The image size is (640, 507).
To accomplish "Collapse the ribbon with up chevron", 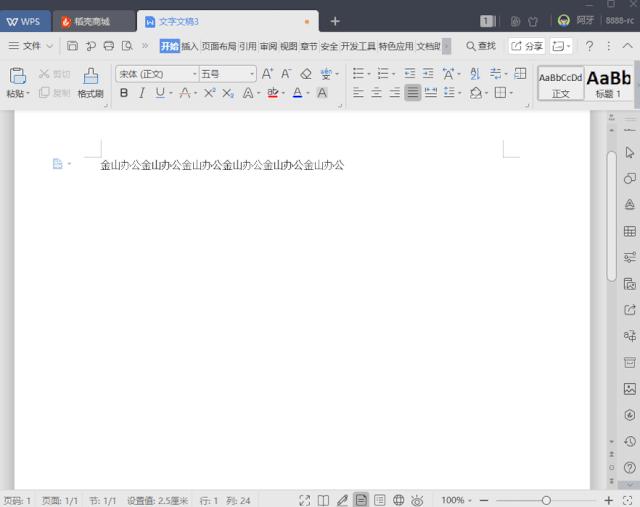I will pos(627,46).
